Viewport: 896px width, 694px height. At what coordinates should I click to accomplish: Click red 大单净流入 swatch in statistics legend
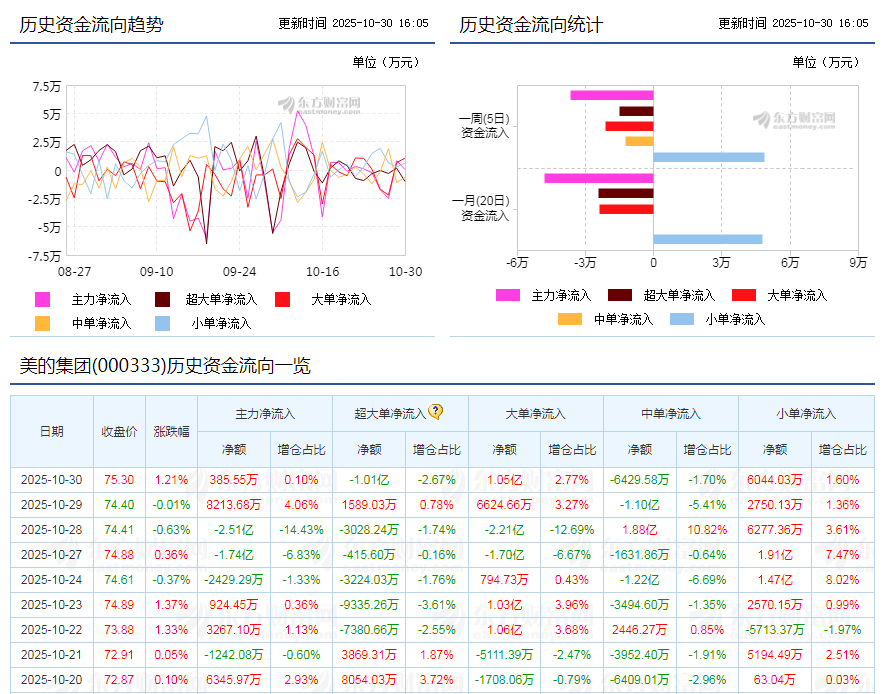(744, 295)
